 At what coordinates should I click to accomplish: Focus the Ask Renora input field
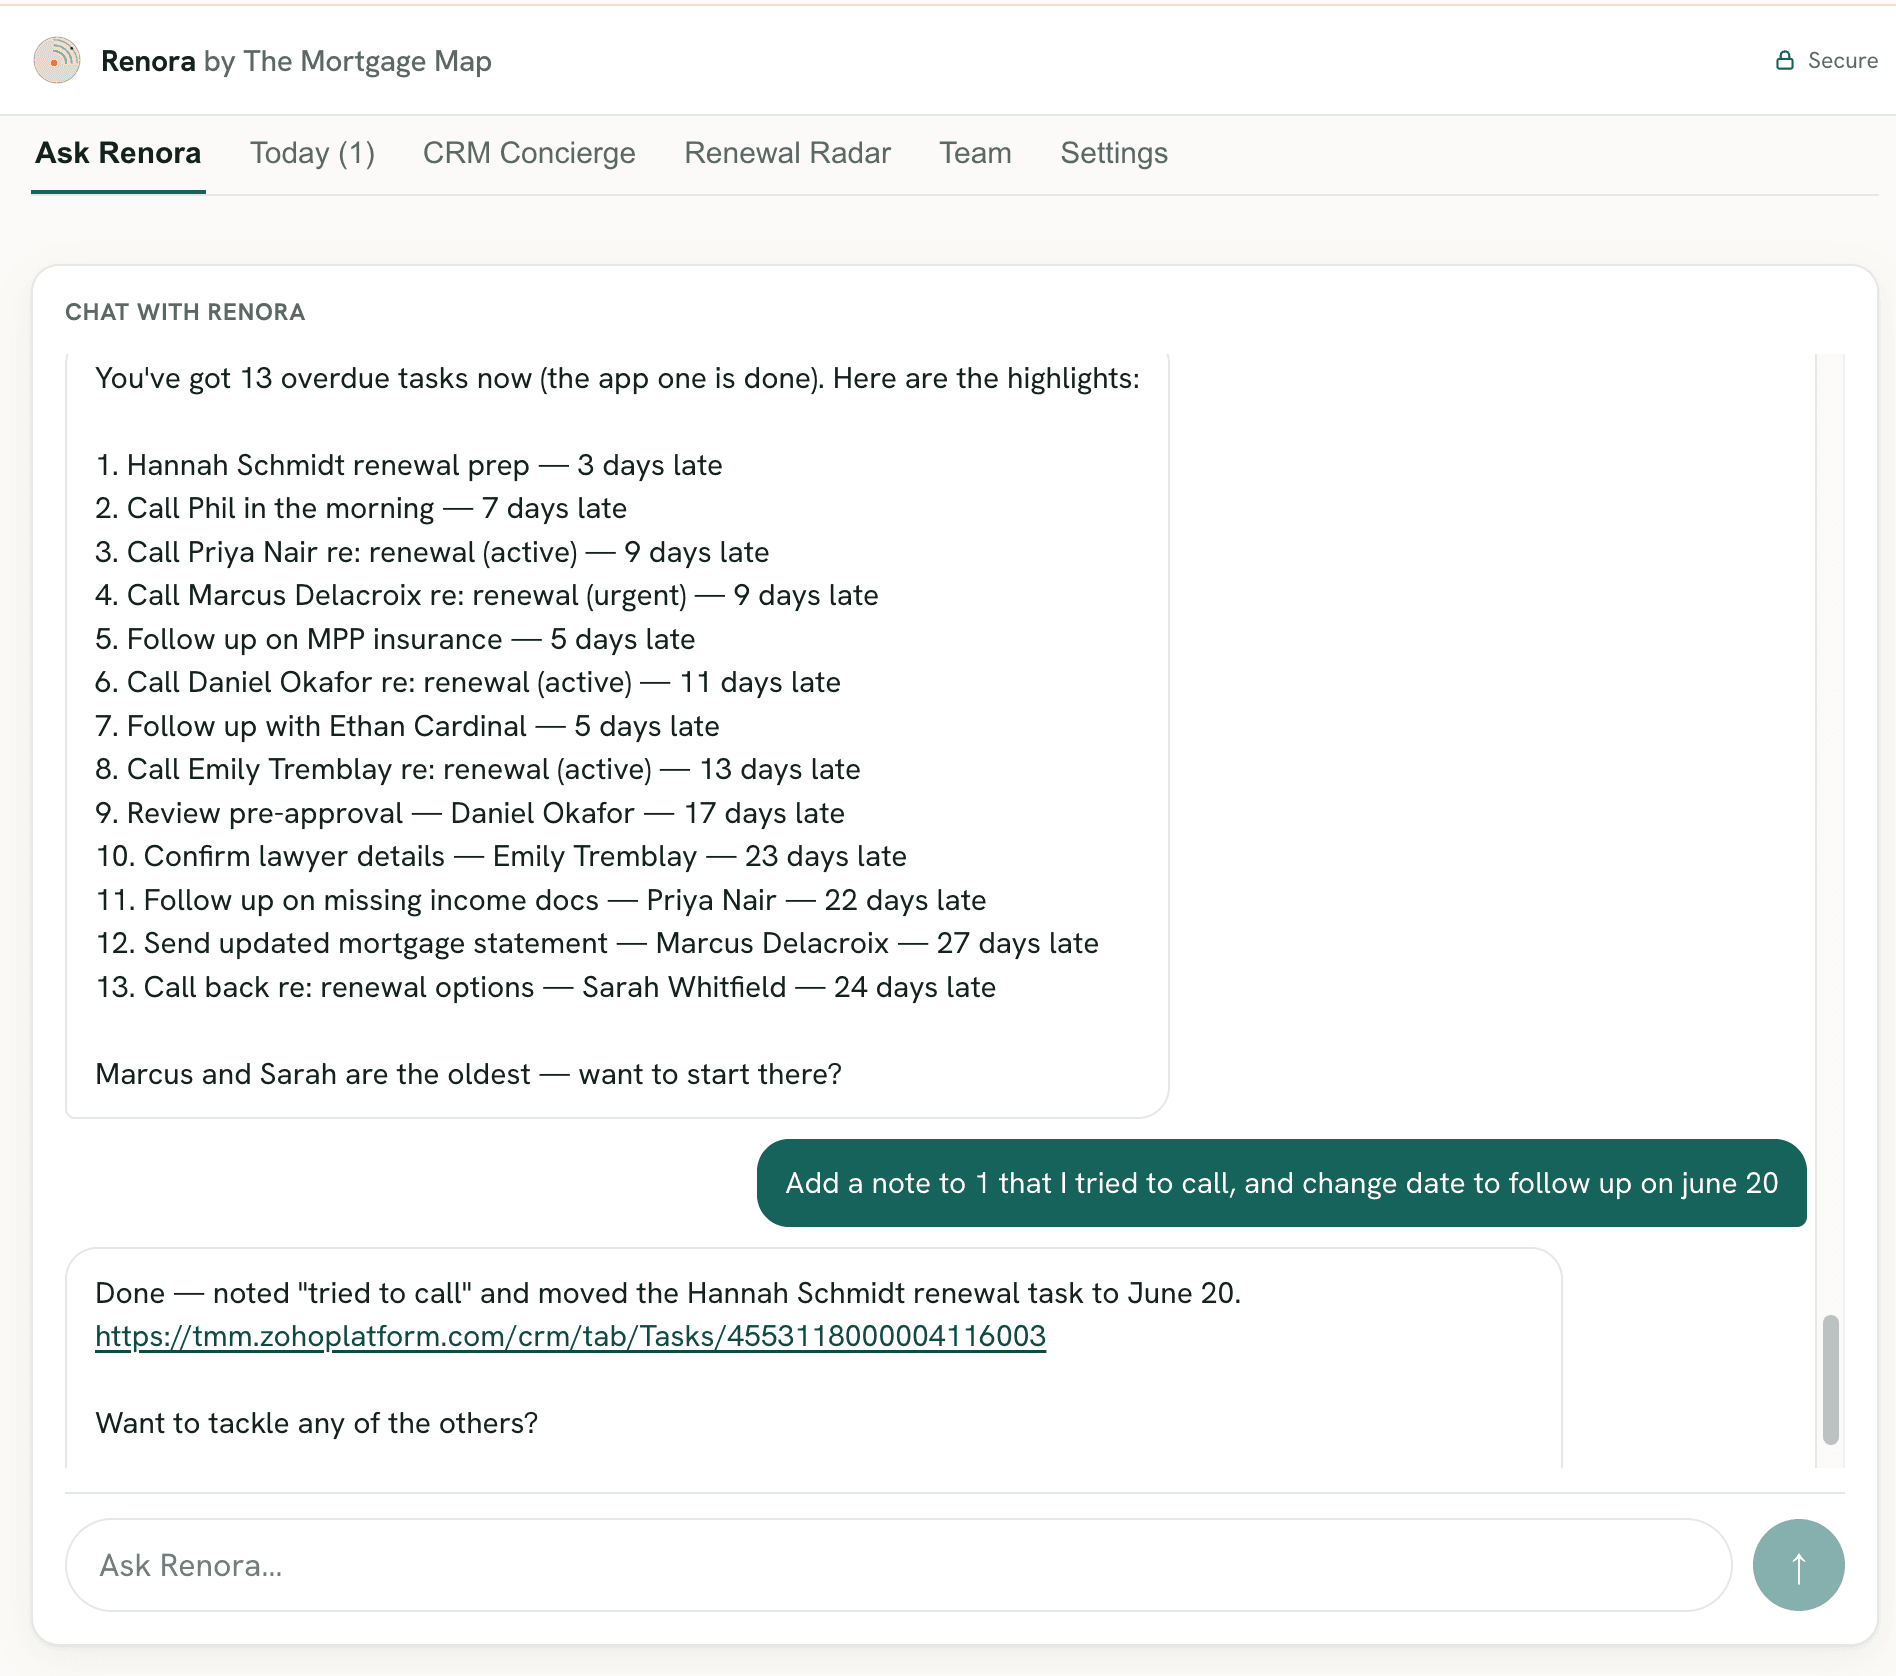coord(898,1565)
